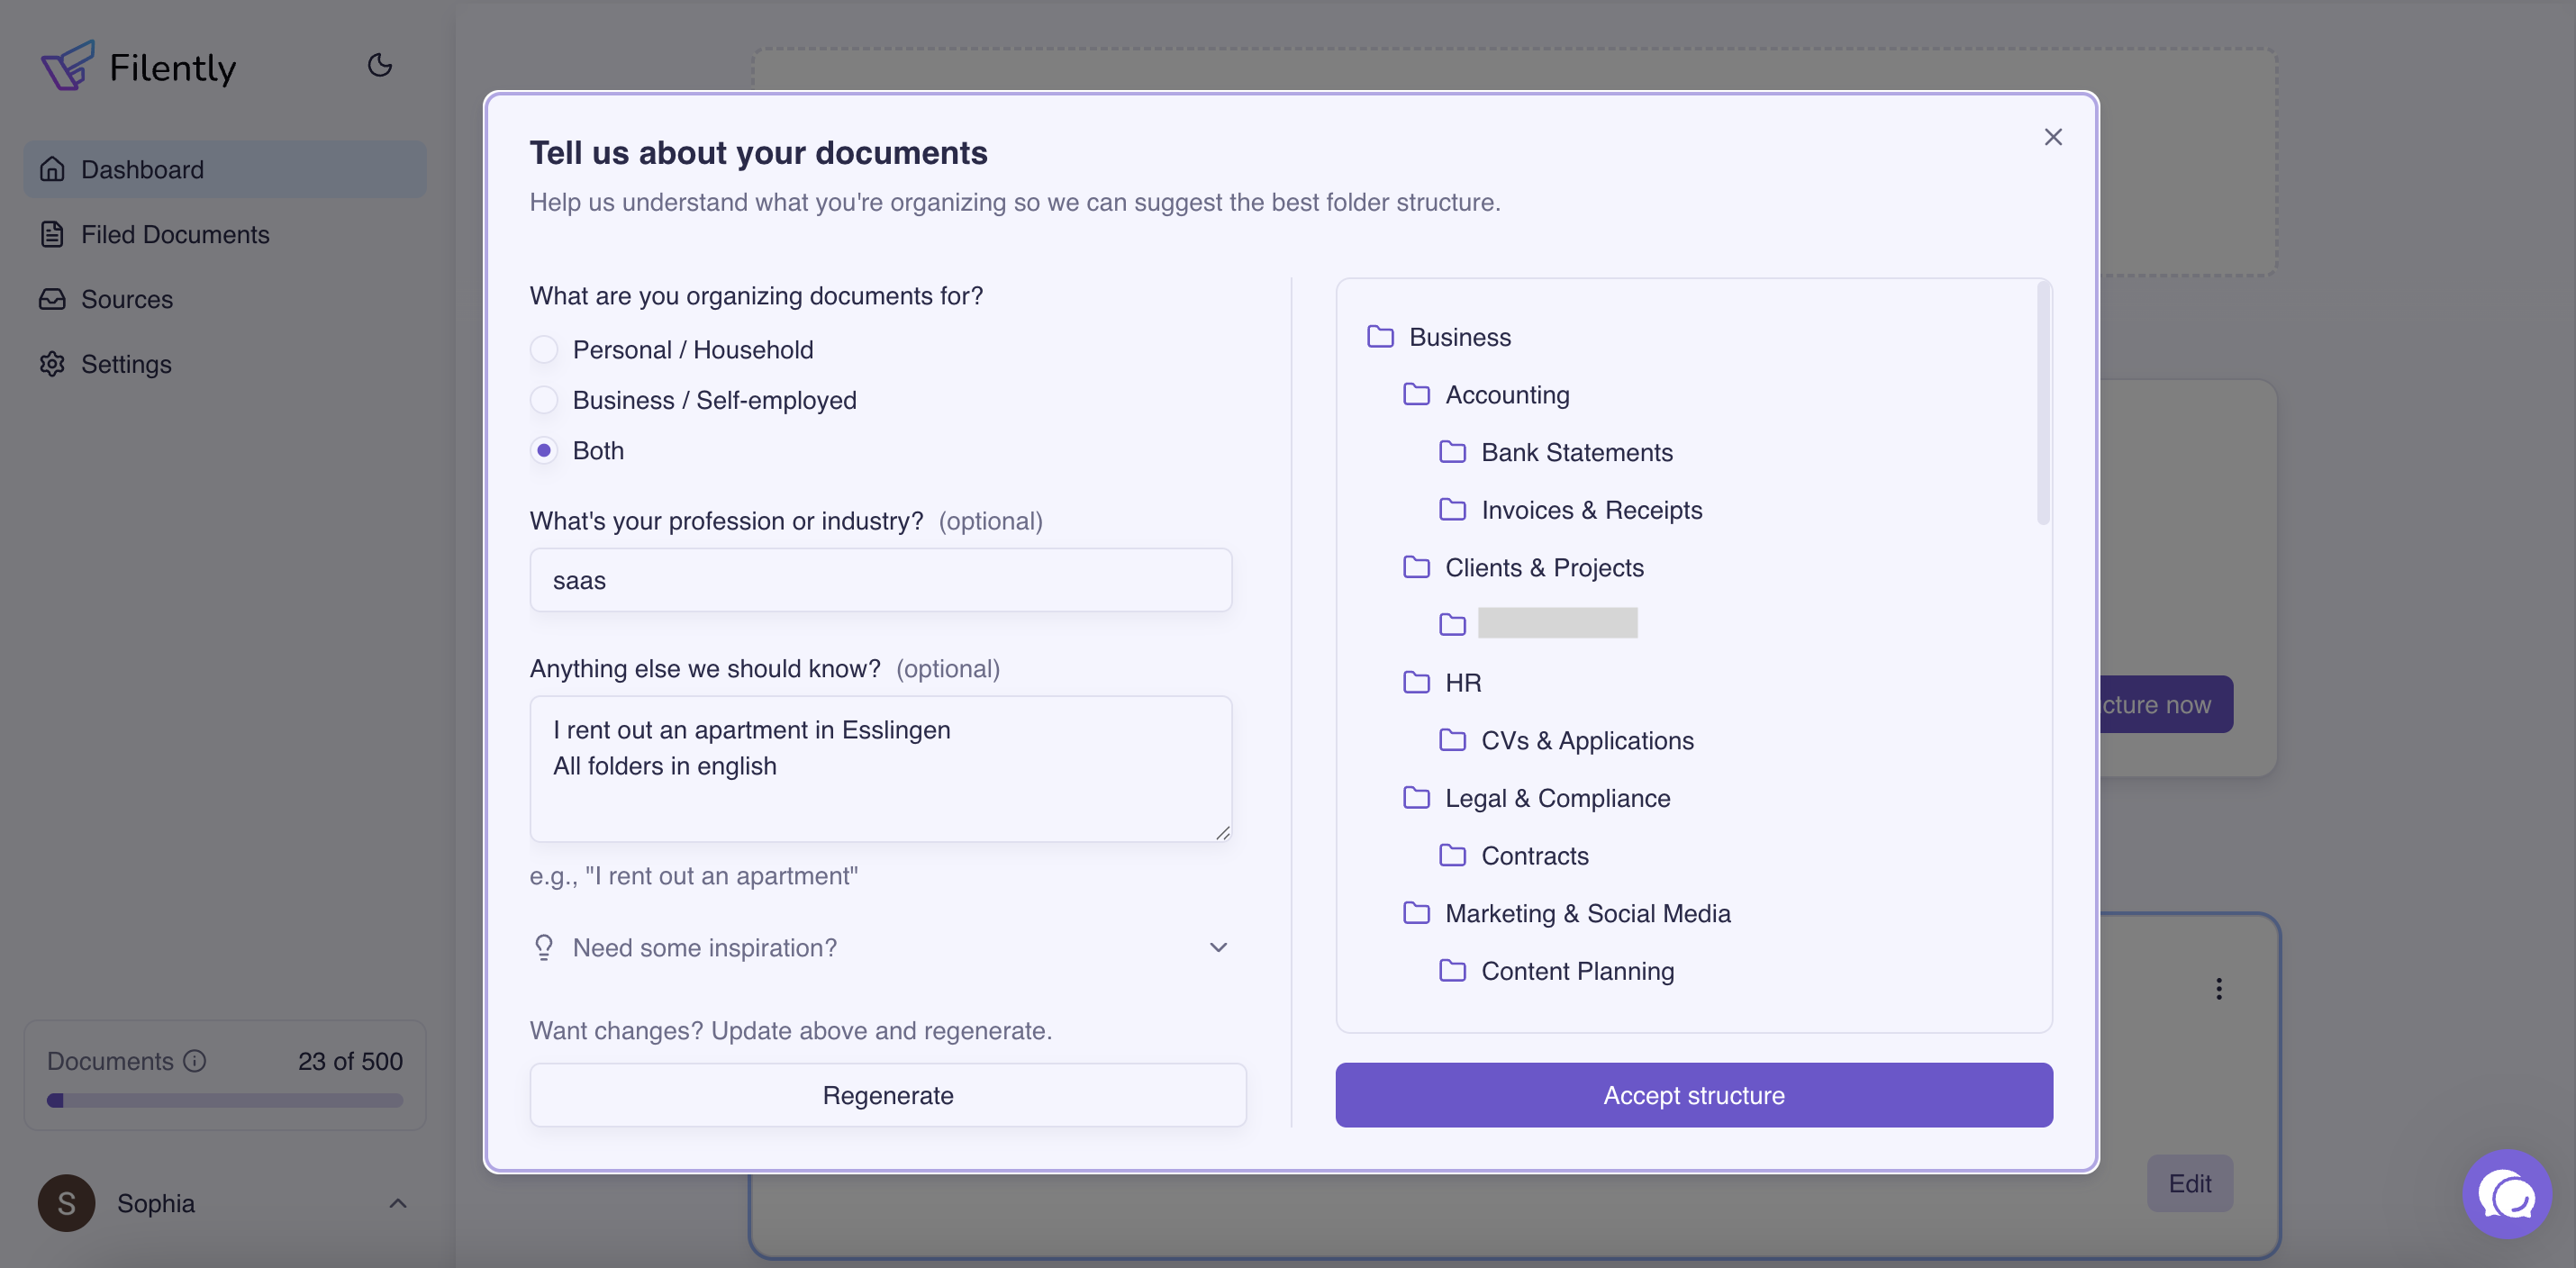Open Filed Documents in sidebar
Screen dimensions: 2576x1268
coord(175,234)
